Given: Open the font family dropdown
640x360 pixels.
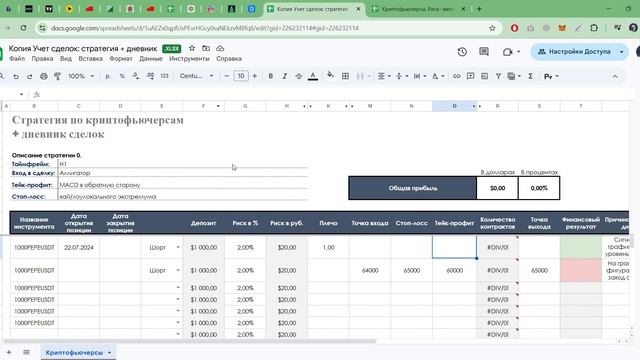Looking at the screenshot, I should point(197,76).
